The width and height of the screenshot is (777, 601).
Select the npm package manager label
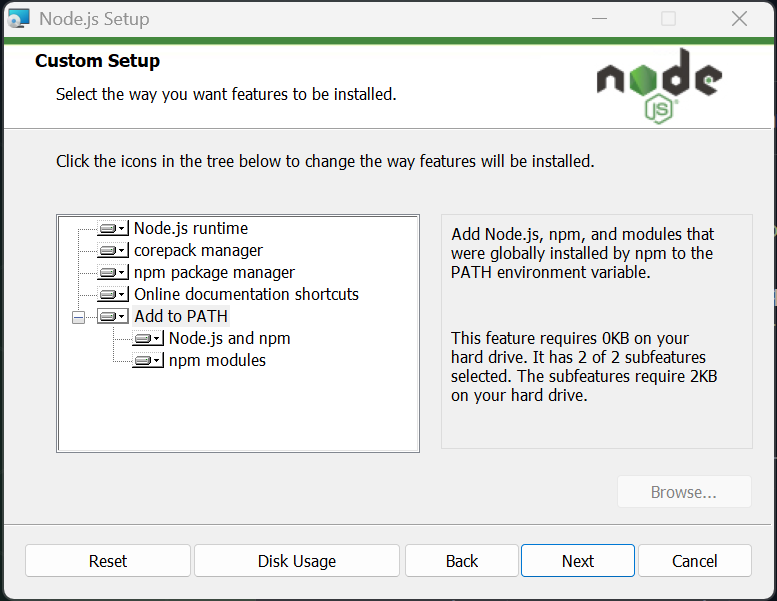[214, 272]
